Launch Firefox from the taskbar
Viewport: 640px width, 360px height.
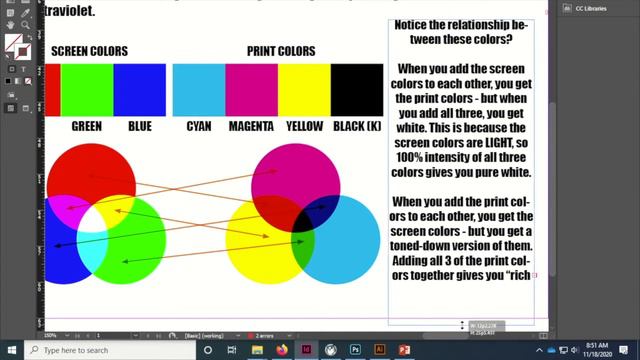pos(282,350)
